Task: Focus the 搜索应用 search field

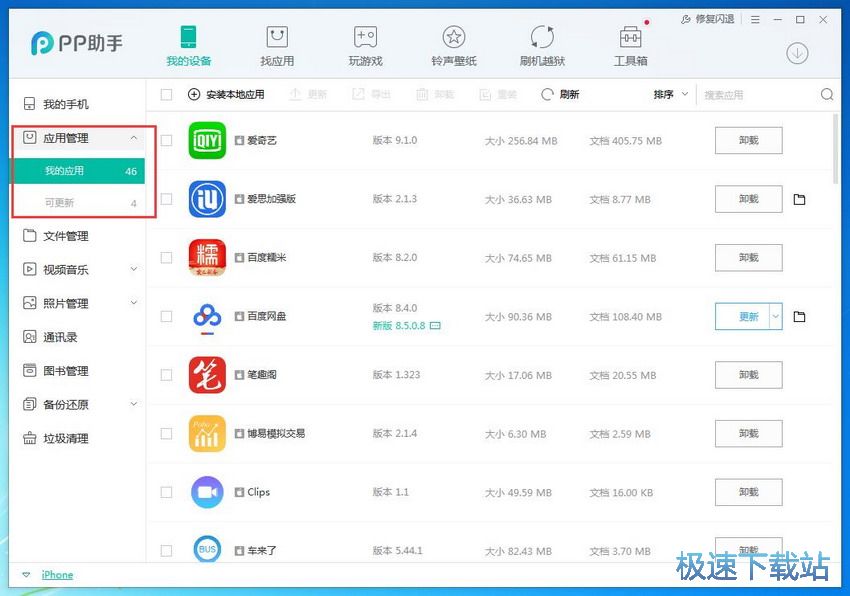Action: coord(759,95)
